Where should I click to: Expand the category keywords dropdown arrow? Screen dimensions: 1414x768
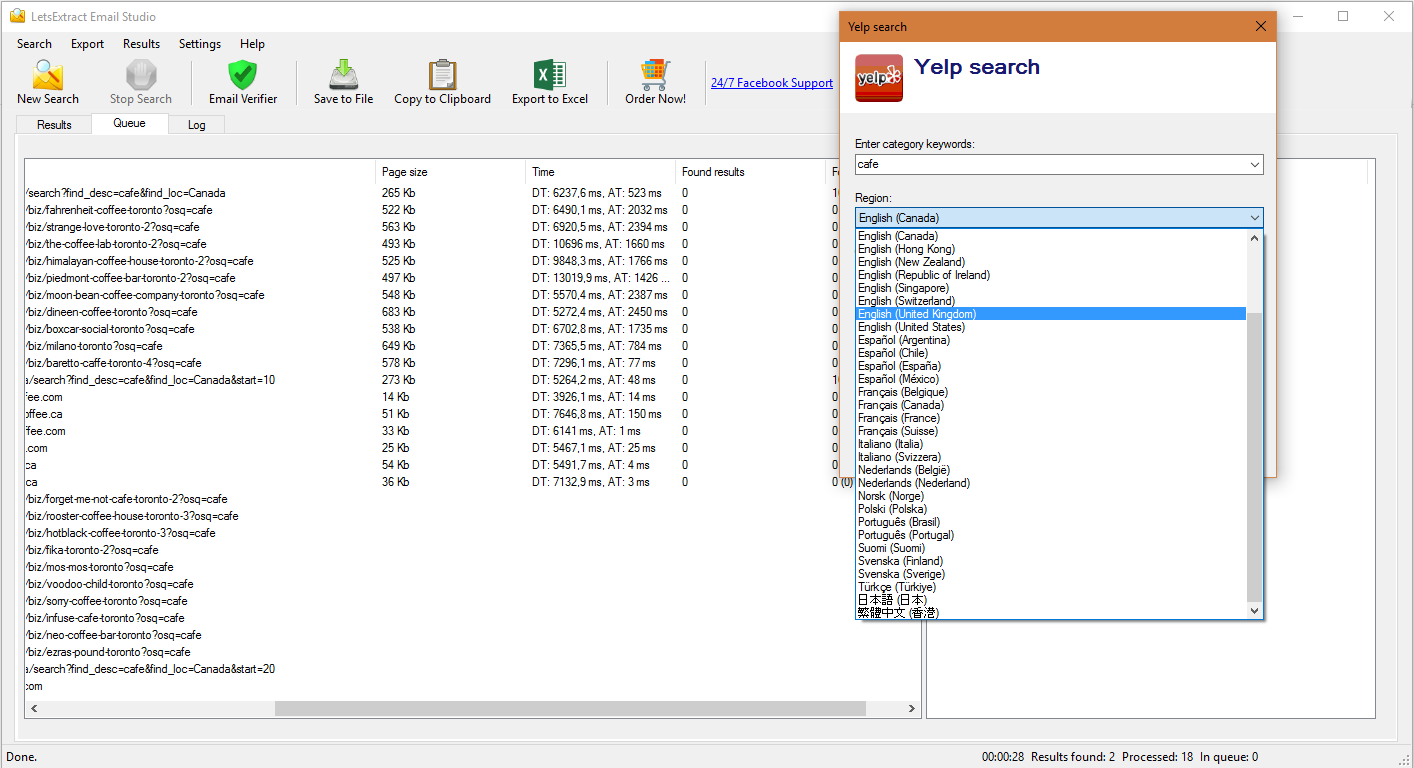(x=1254, y=164)
